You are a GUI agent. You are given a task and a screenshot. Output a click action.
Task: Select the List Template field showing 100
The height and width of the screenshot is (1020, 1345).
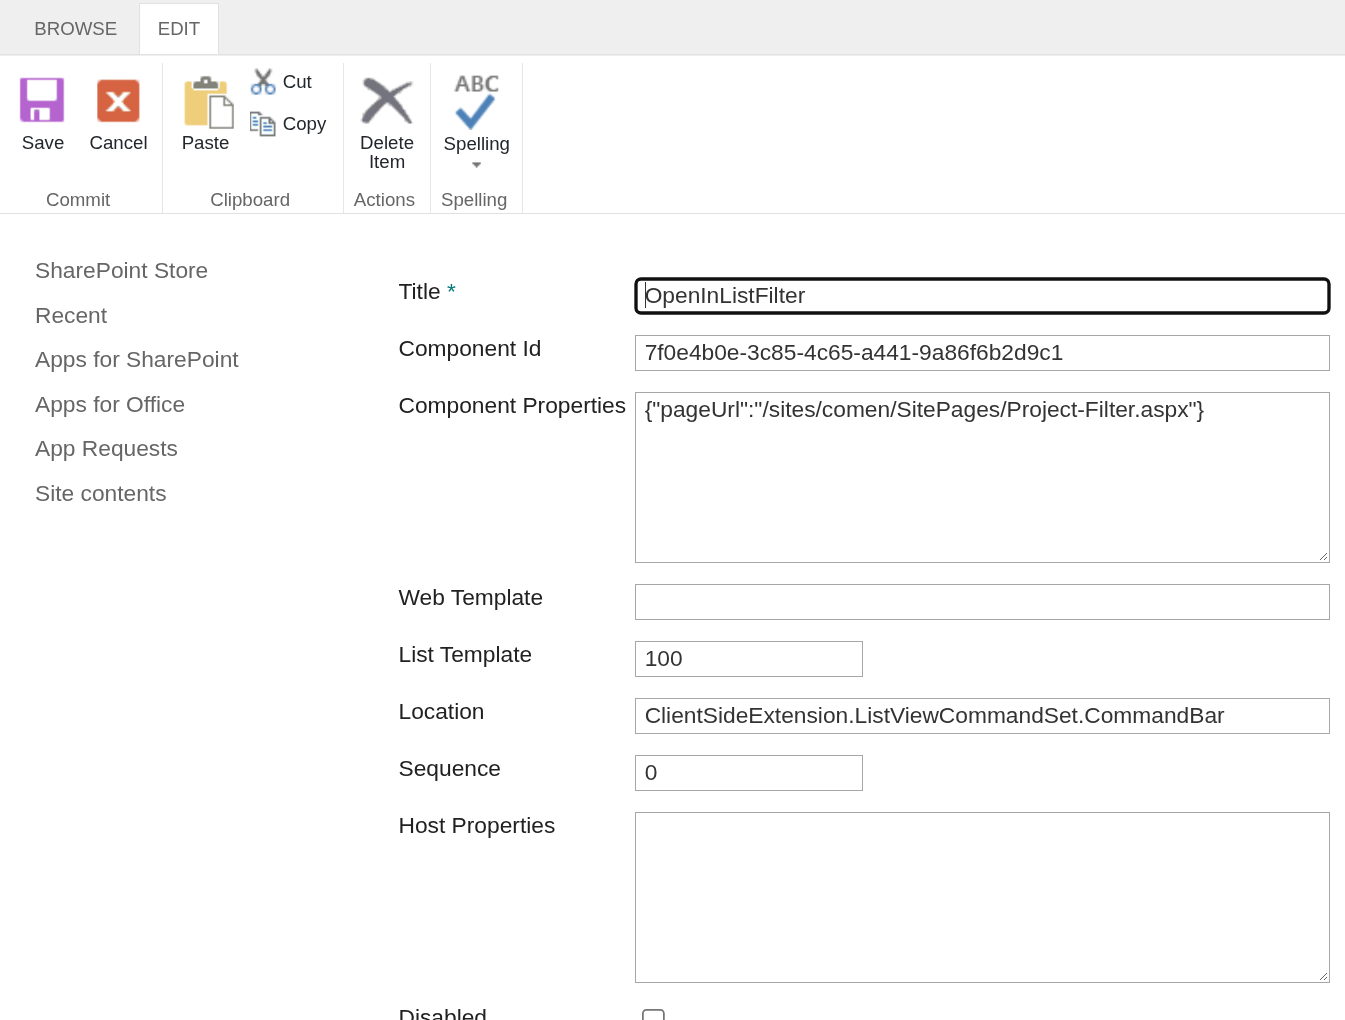(749, 659)
